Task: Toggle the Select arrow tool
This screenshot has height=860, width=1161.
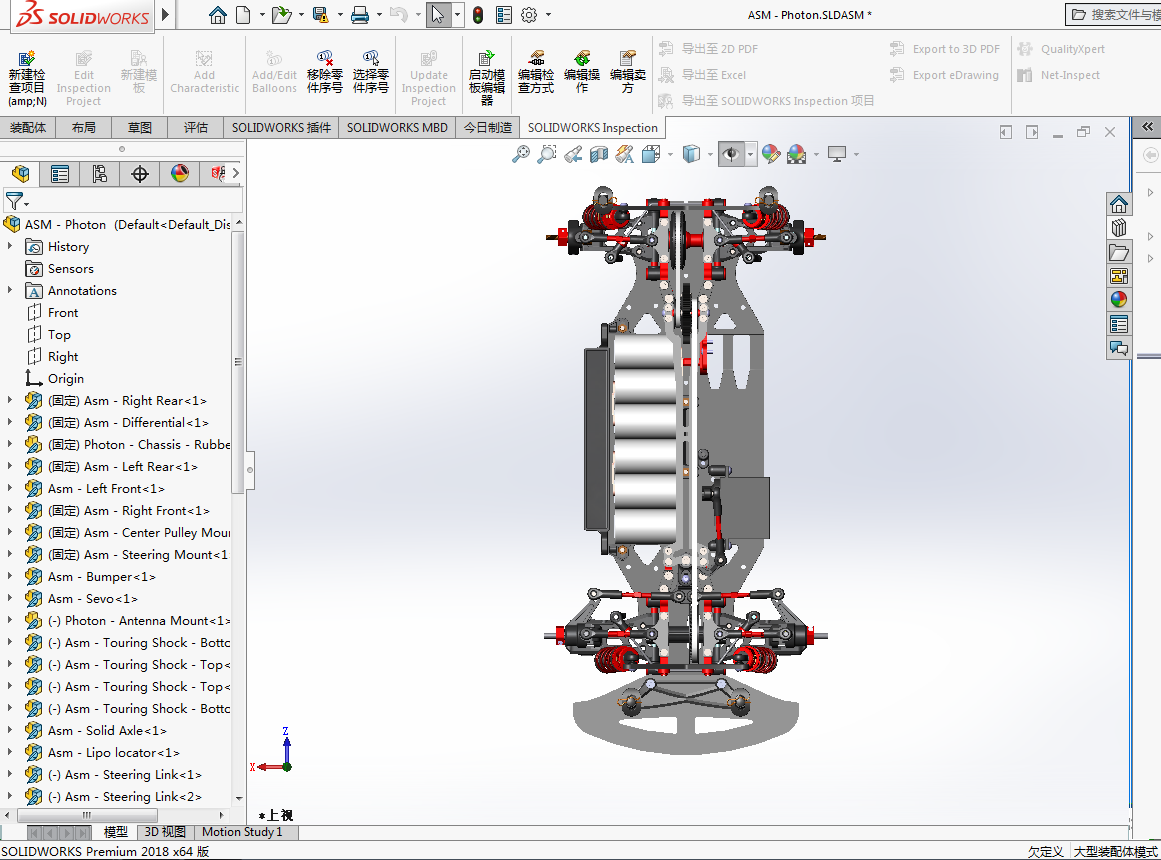Action: coord(437,15)
